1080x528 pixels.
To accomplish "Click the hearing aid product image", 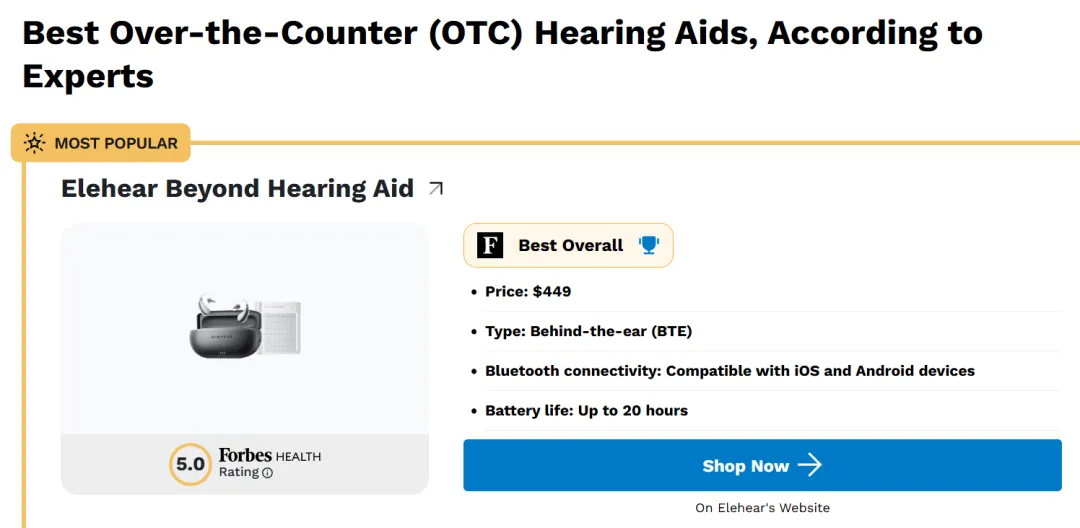I will coord(245,327).
